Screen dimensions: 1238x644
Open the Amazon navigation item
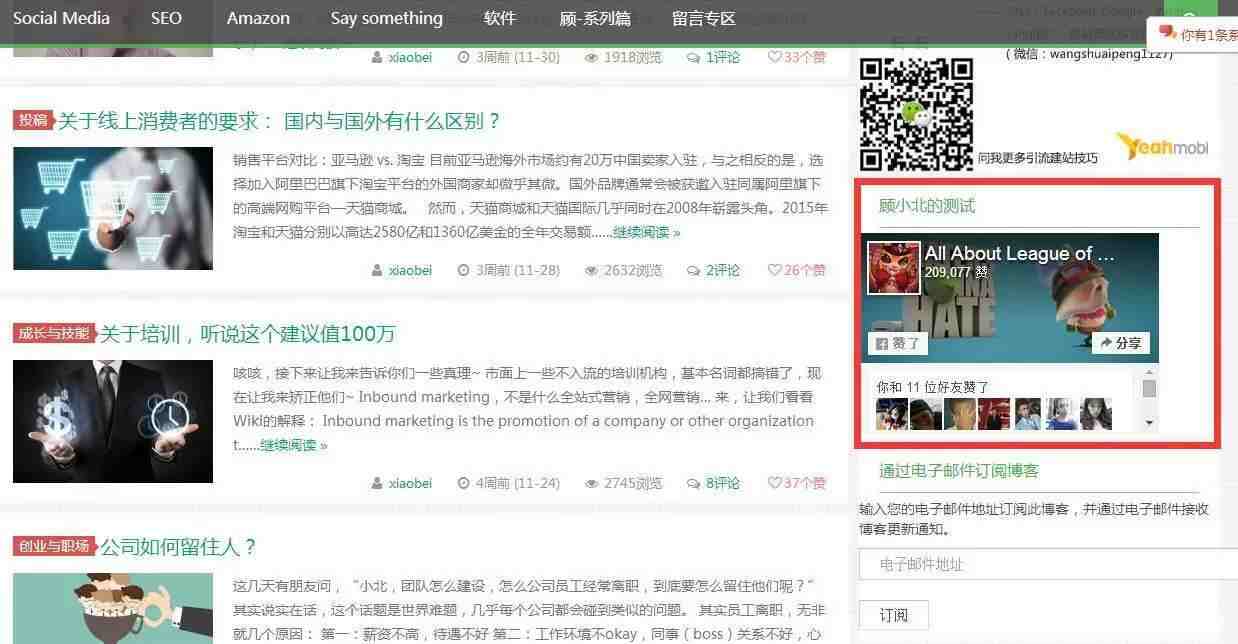coord(258,18)
